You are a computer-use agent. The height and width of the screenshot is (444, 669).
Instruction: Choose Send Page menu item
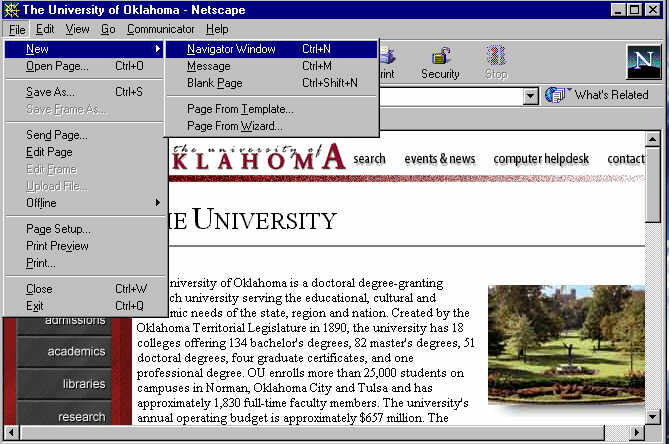[84, 135]
